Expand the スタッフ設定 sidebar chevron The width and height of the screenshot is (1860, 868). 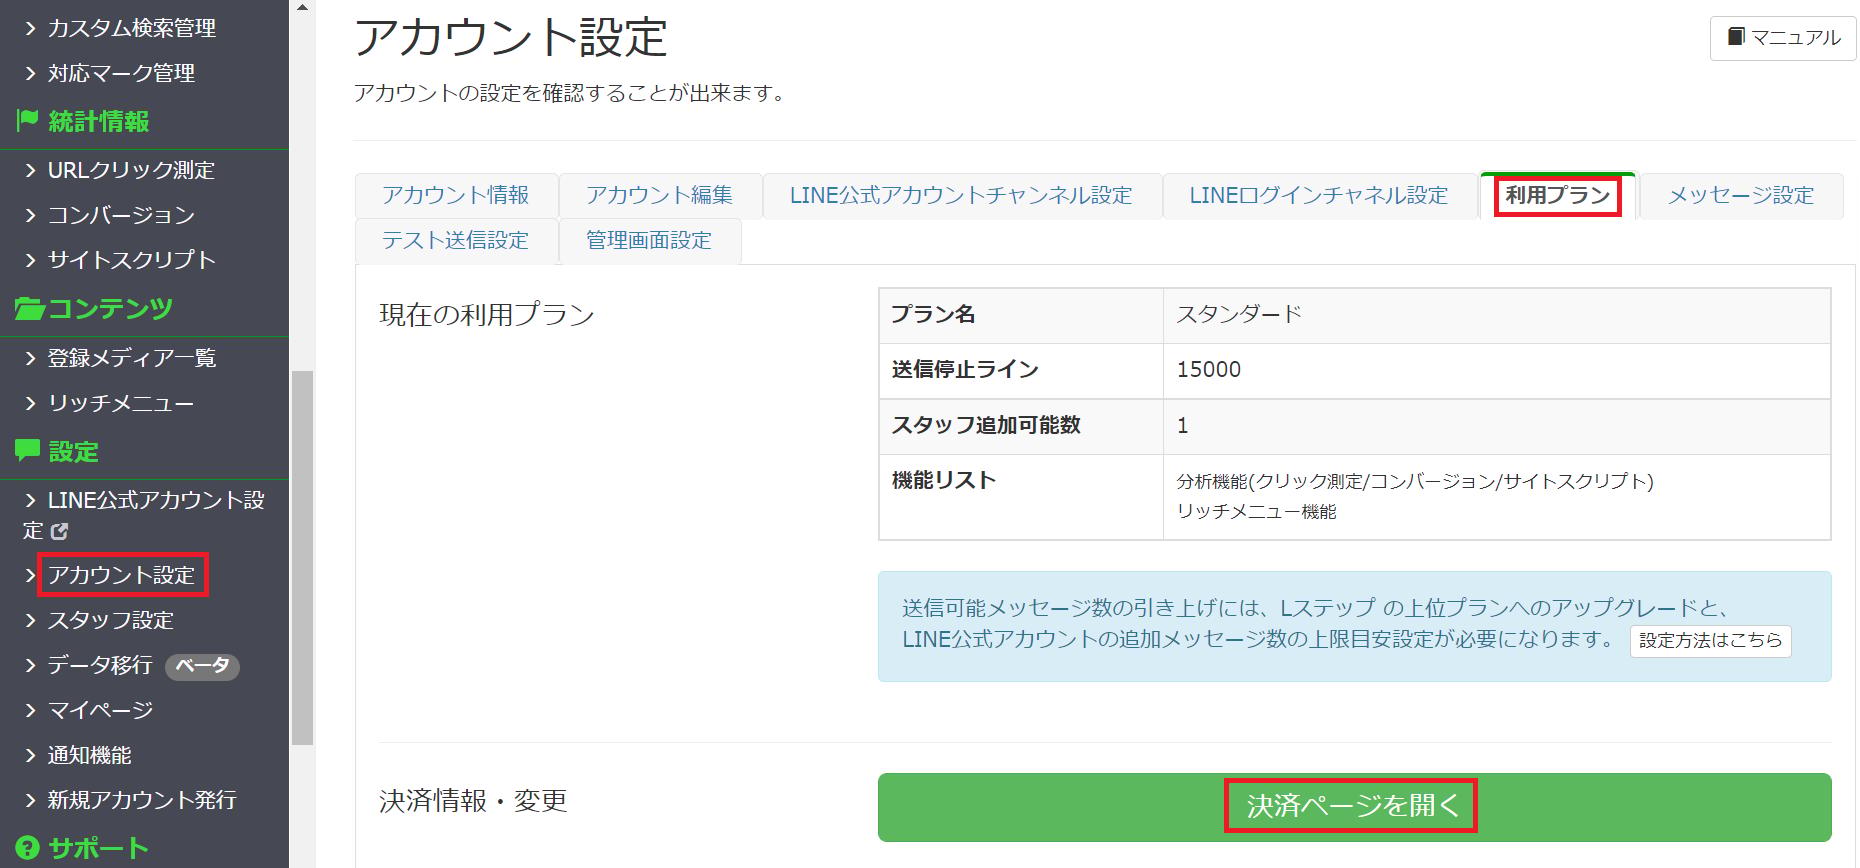pyautogui.click(x=30, y=620)
